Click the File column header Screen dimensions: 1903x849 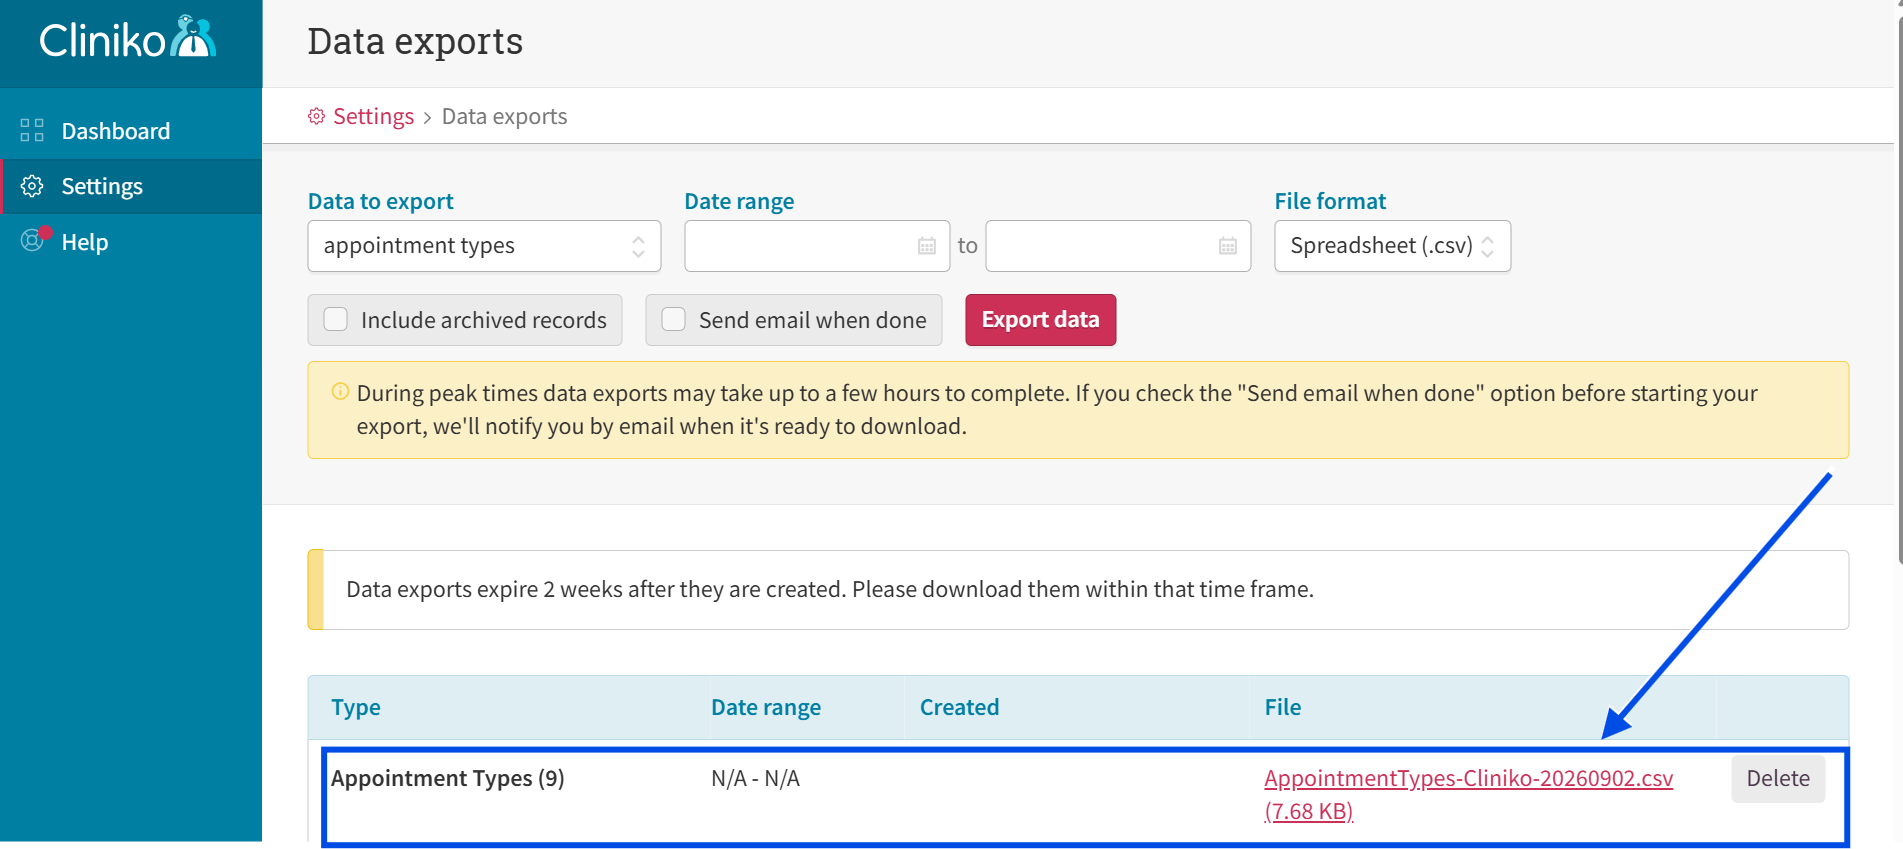tap(1282, 708)
